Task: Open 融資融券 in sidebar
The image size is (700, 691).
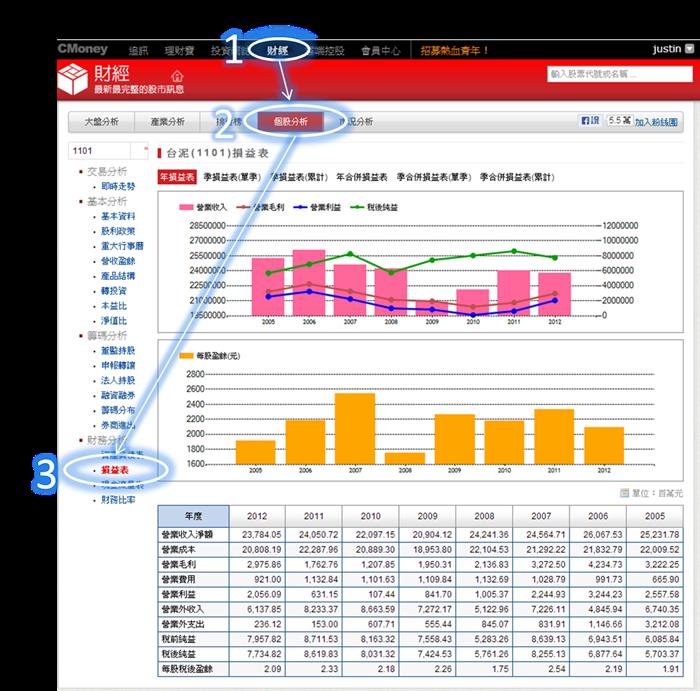Action: 118,395
